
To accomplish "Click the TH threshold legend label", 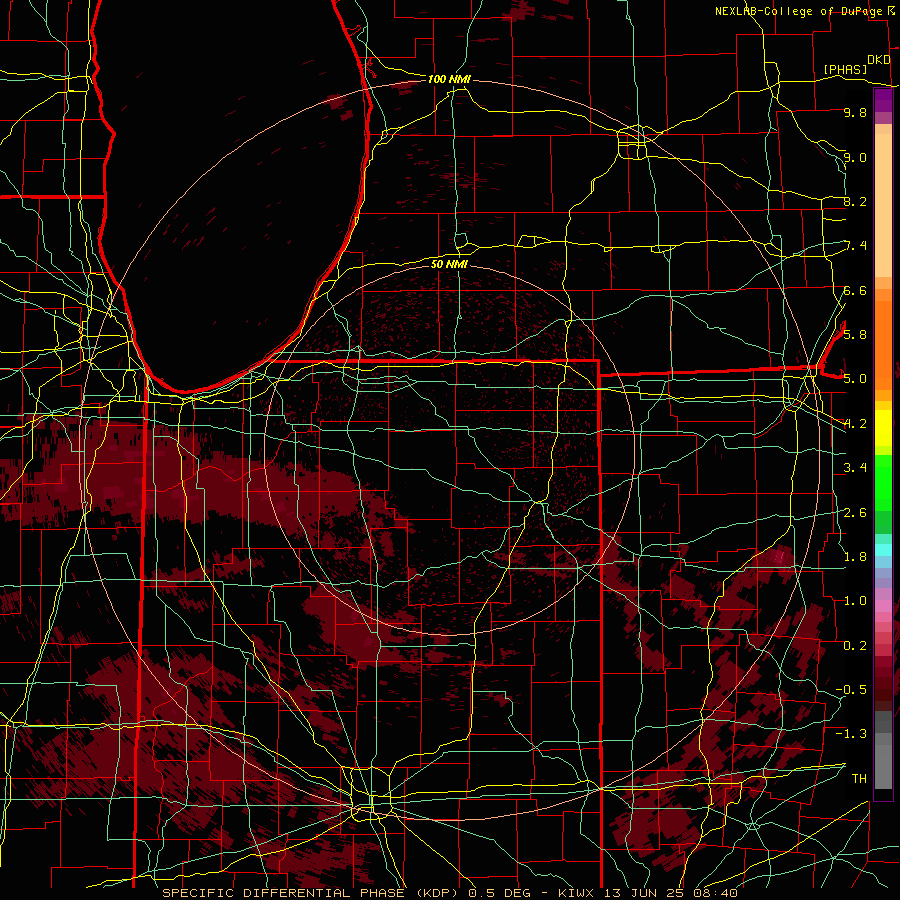I will 859,778.
